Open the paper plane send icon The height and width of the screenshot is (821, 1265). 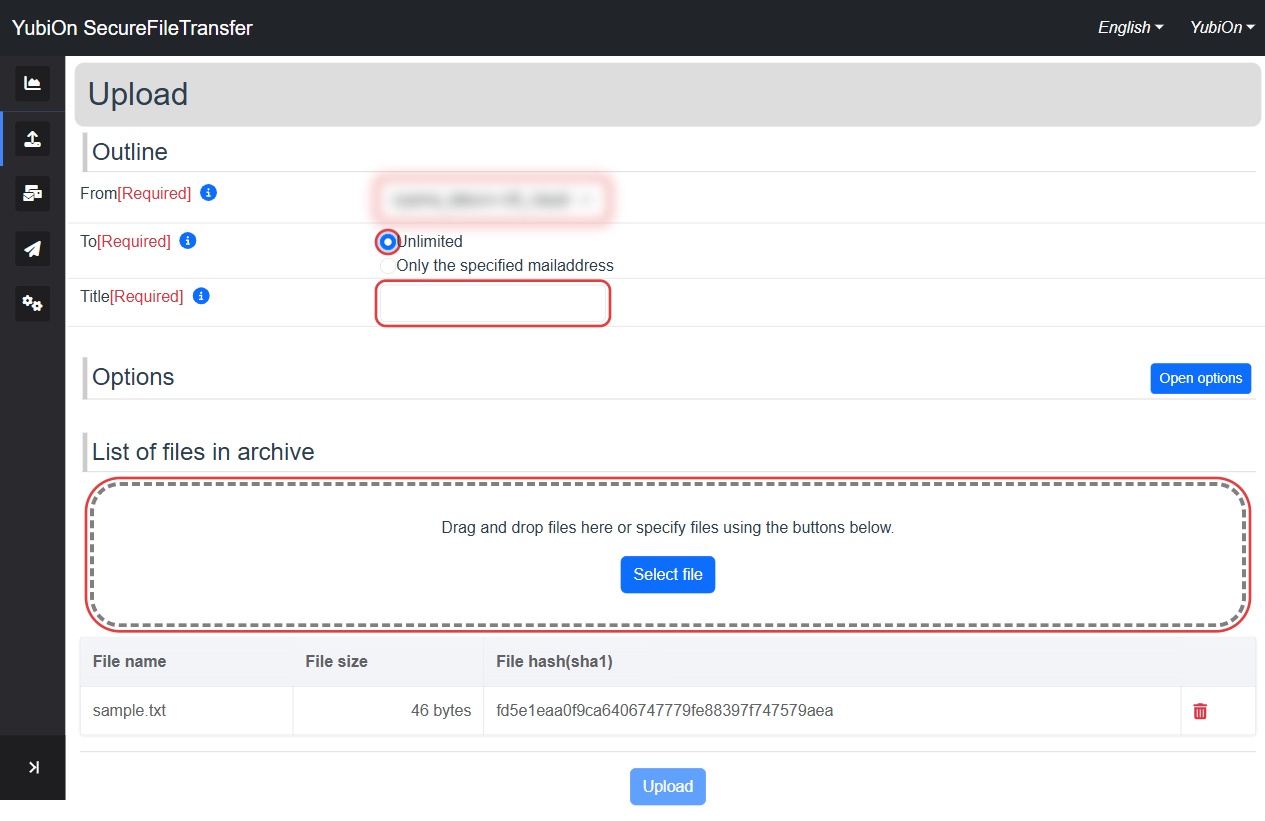32,248
